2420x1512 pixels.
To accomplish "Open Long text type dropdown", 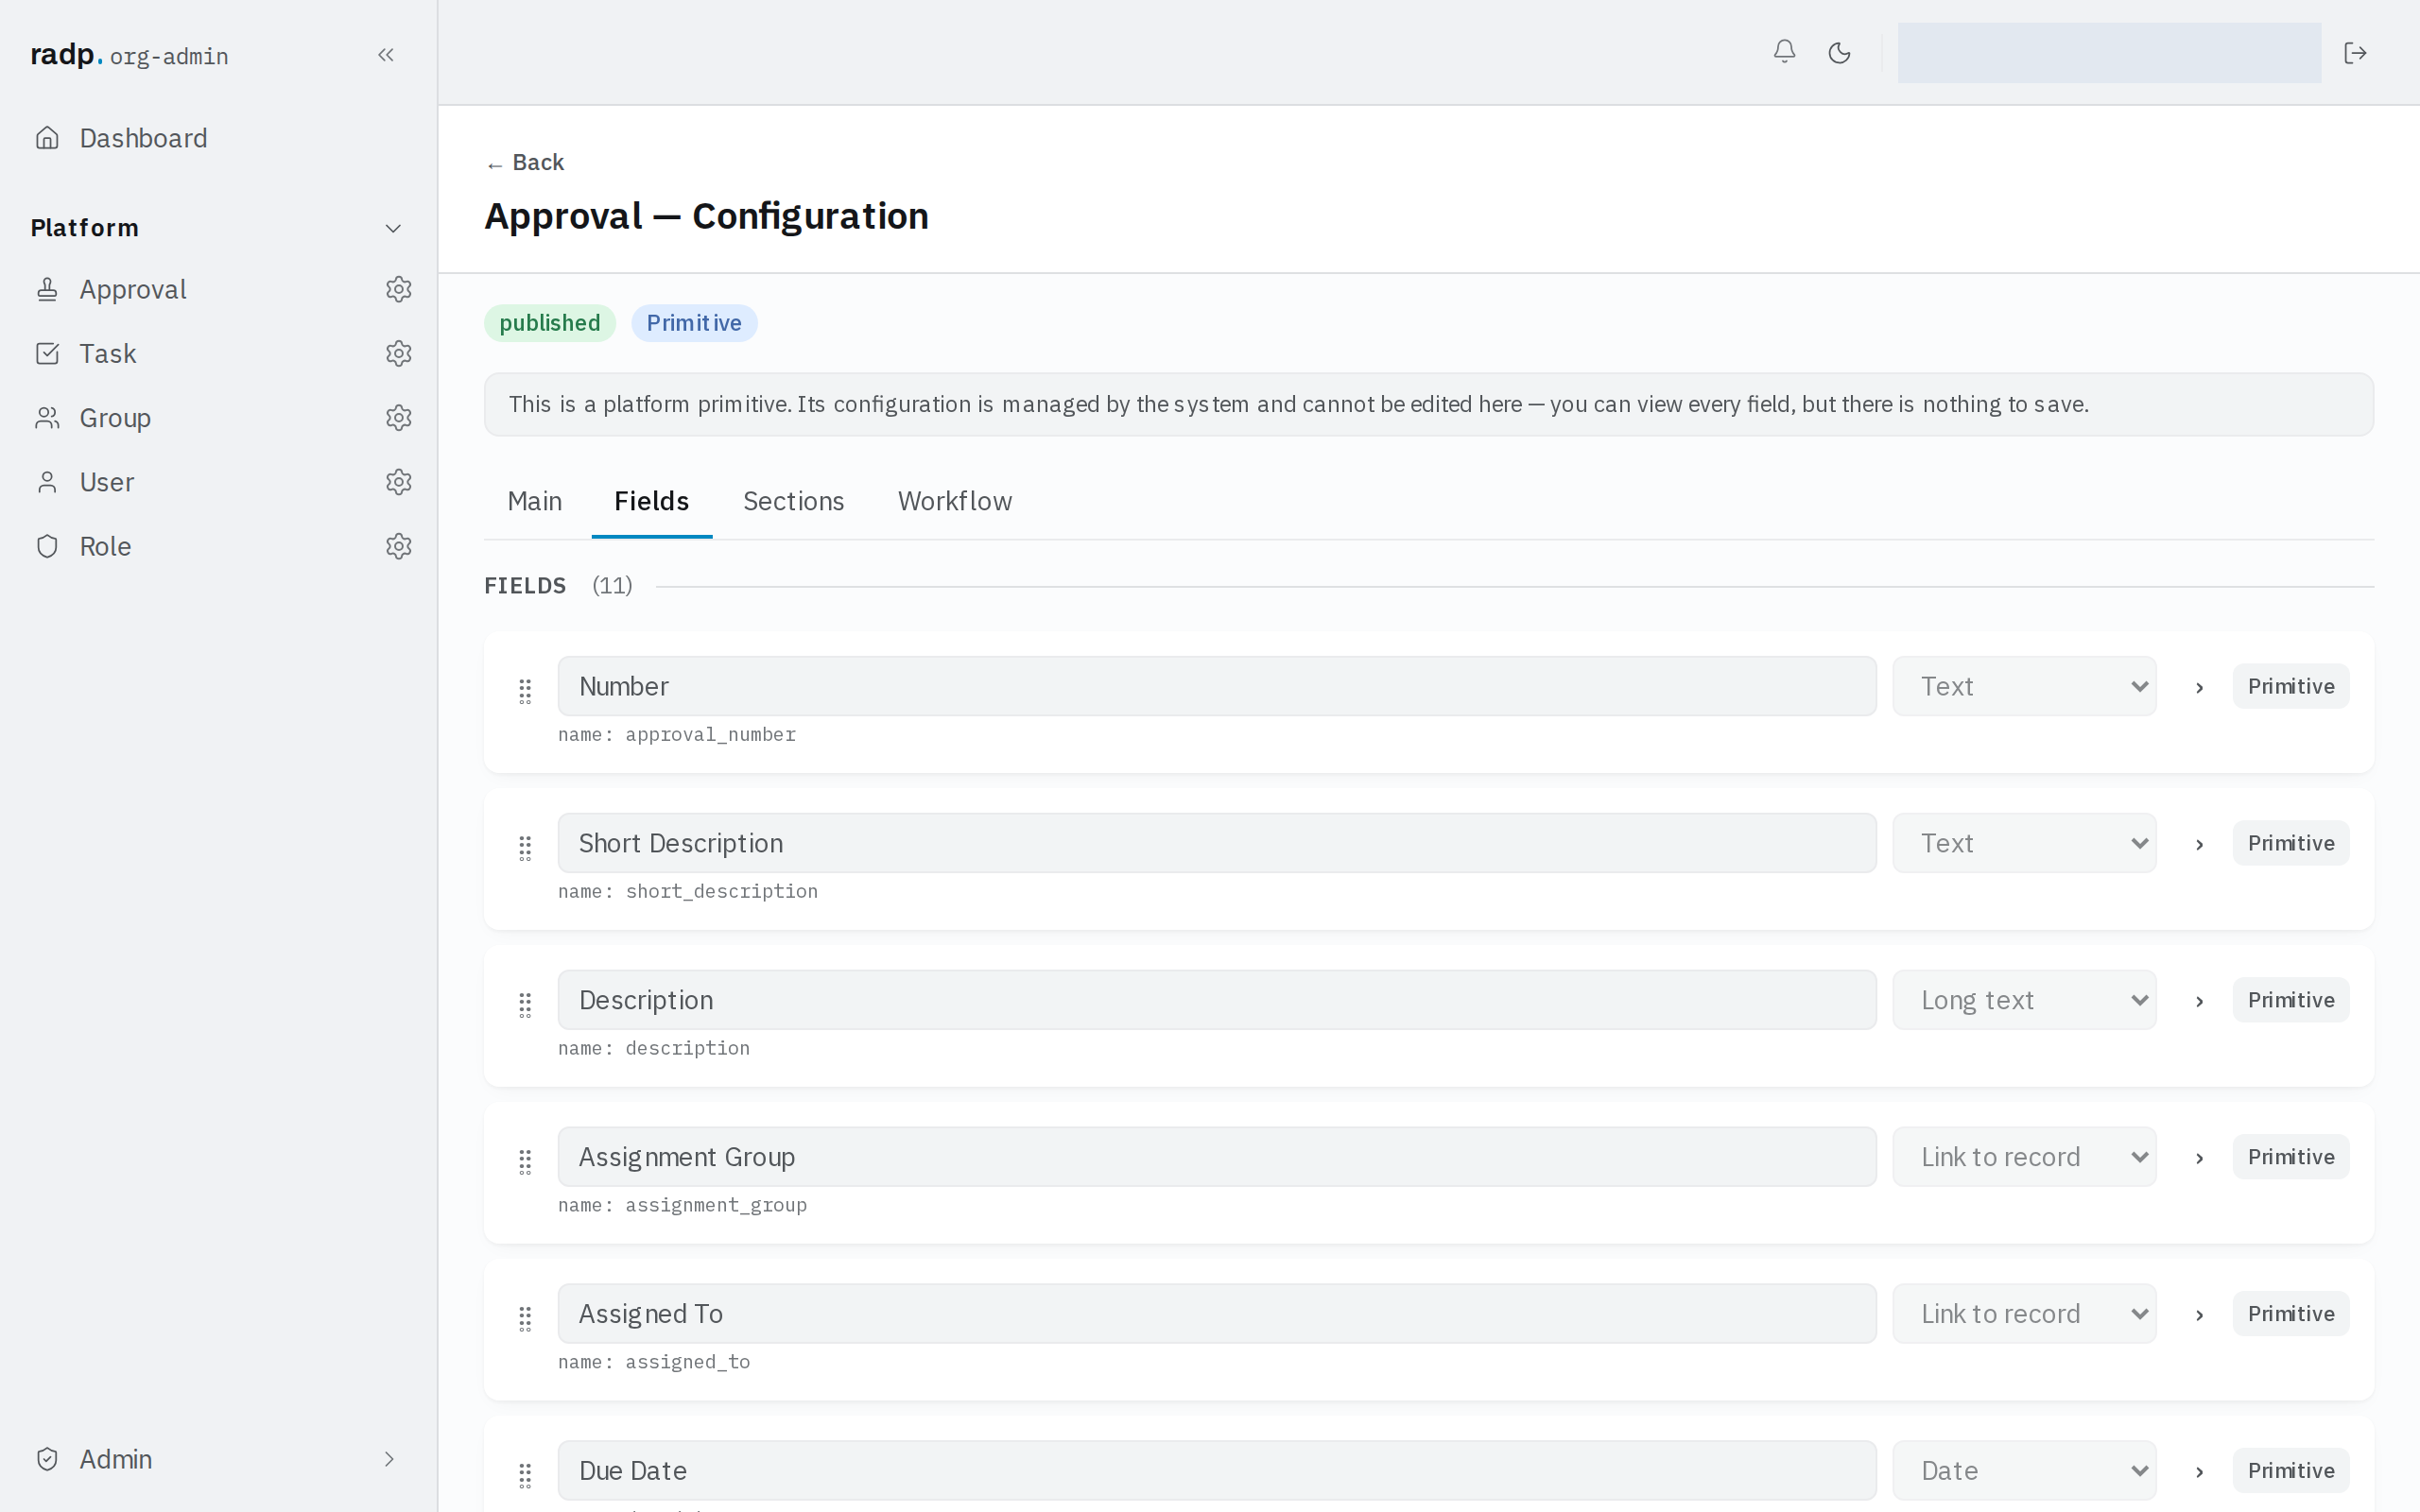I will click(x=2024, y=1000).
